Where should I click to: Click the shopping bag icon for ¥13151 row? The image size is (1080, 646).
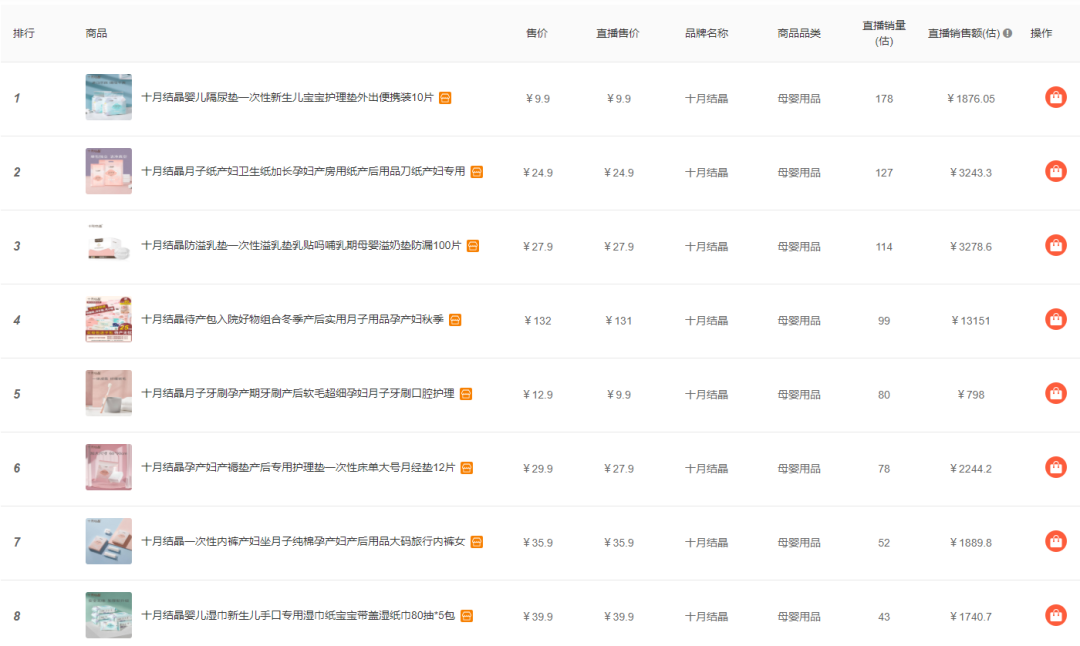tap(1055, 319)
